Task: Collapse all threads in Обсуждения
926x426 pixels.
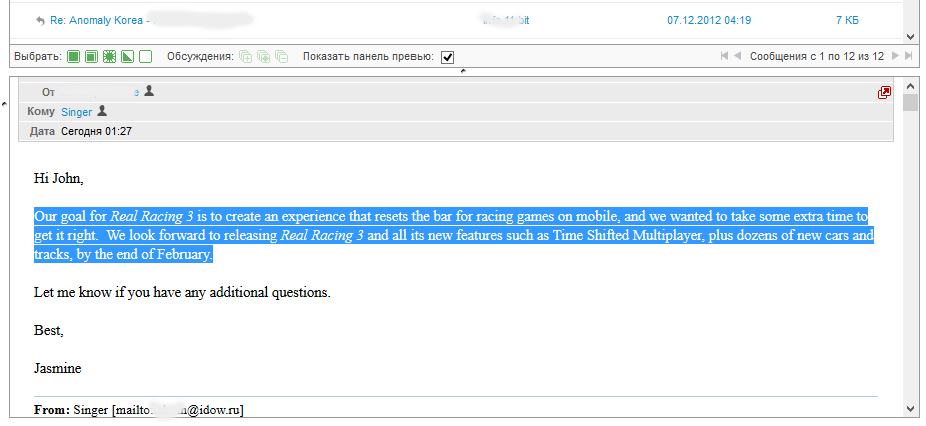Action: tap(282, 57)
